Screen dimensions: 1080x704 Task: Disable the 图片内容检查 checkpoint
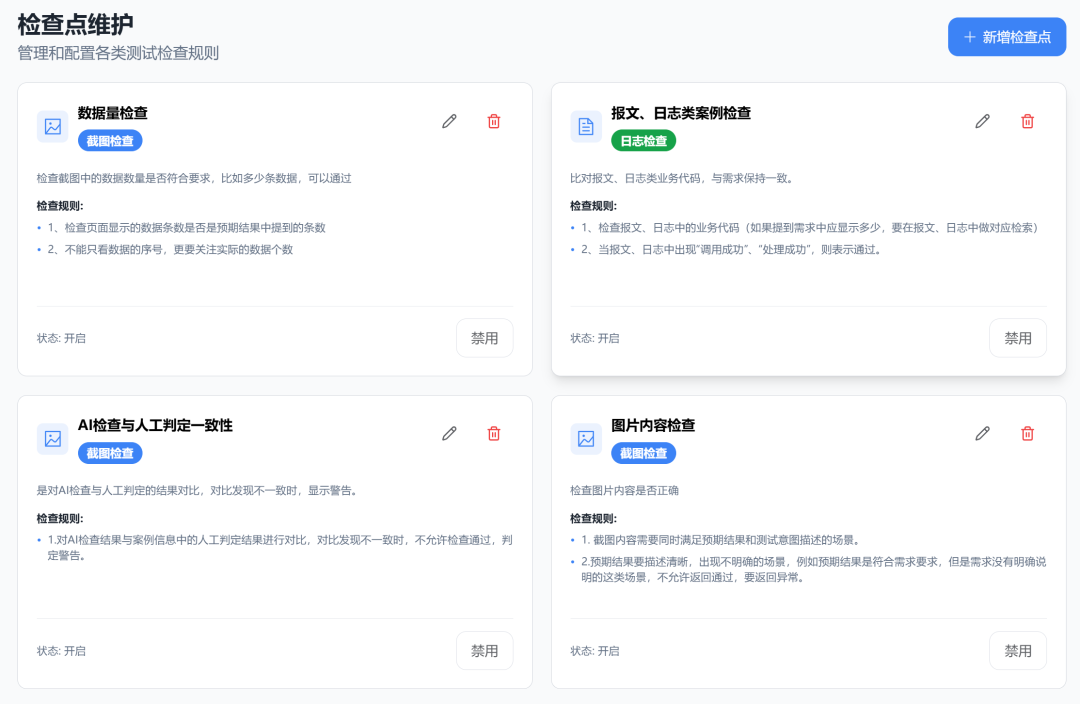(1017, 650)
